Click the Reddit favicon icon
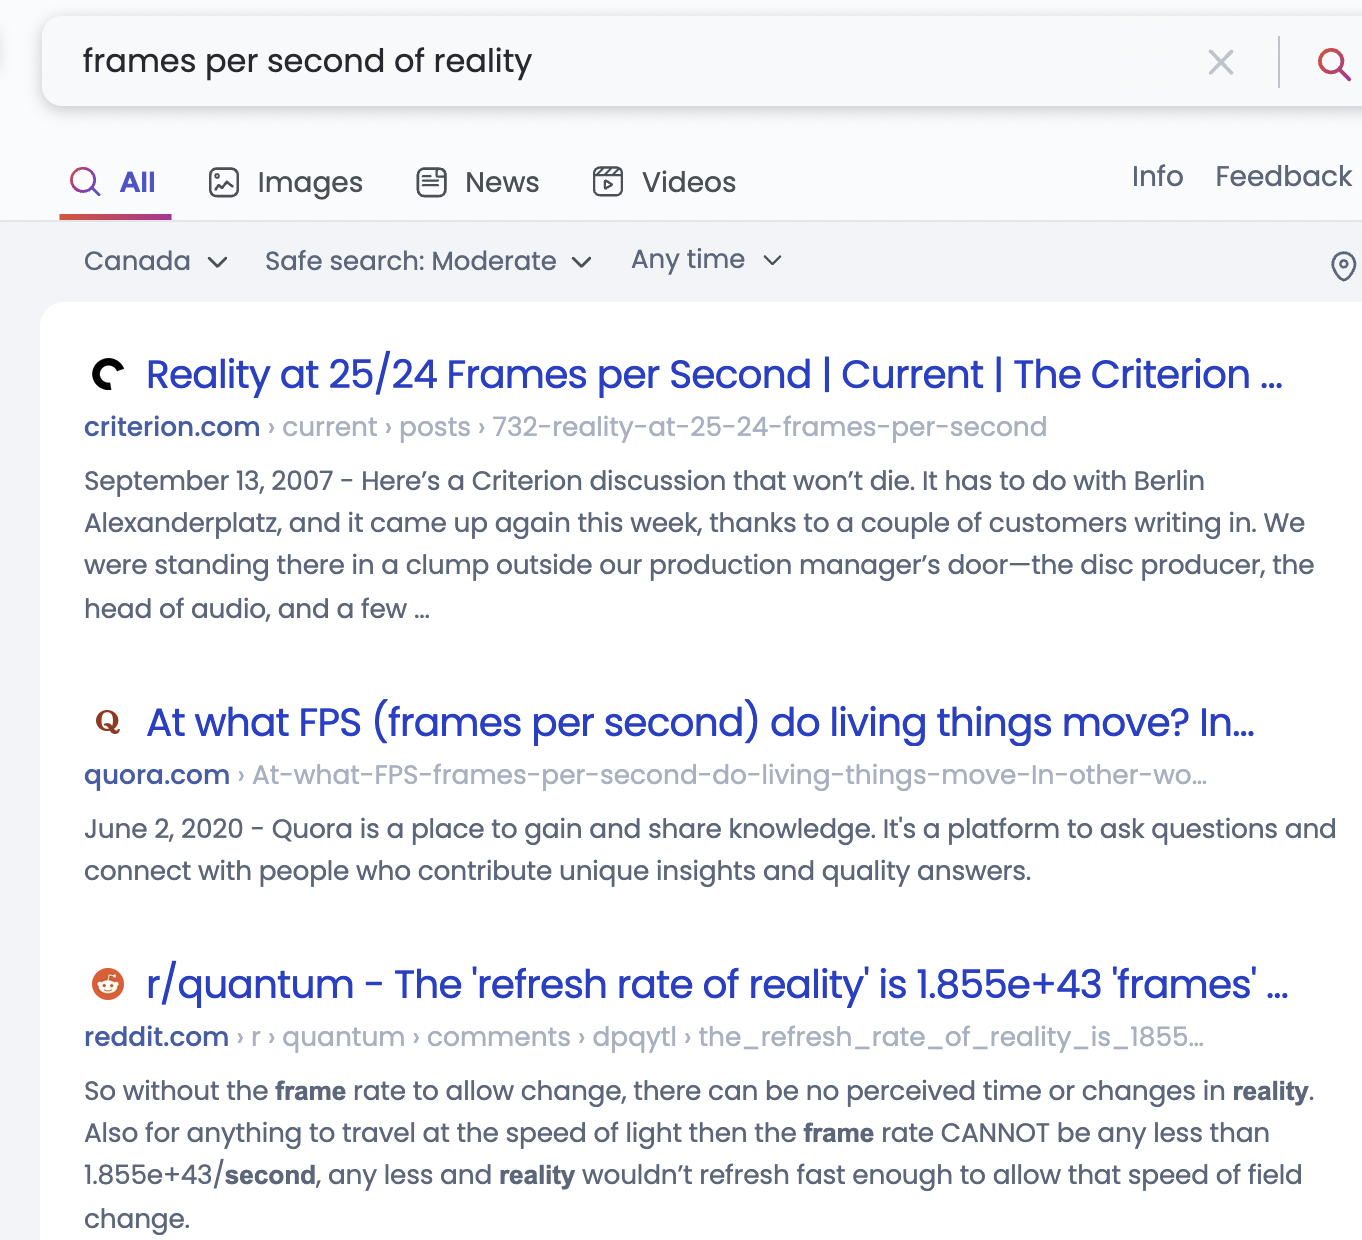Screen dimensions: 1362x1240 pos(108,984)
